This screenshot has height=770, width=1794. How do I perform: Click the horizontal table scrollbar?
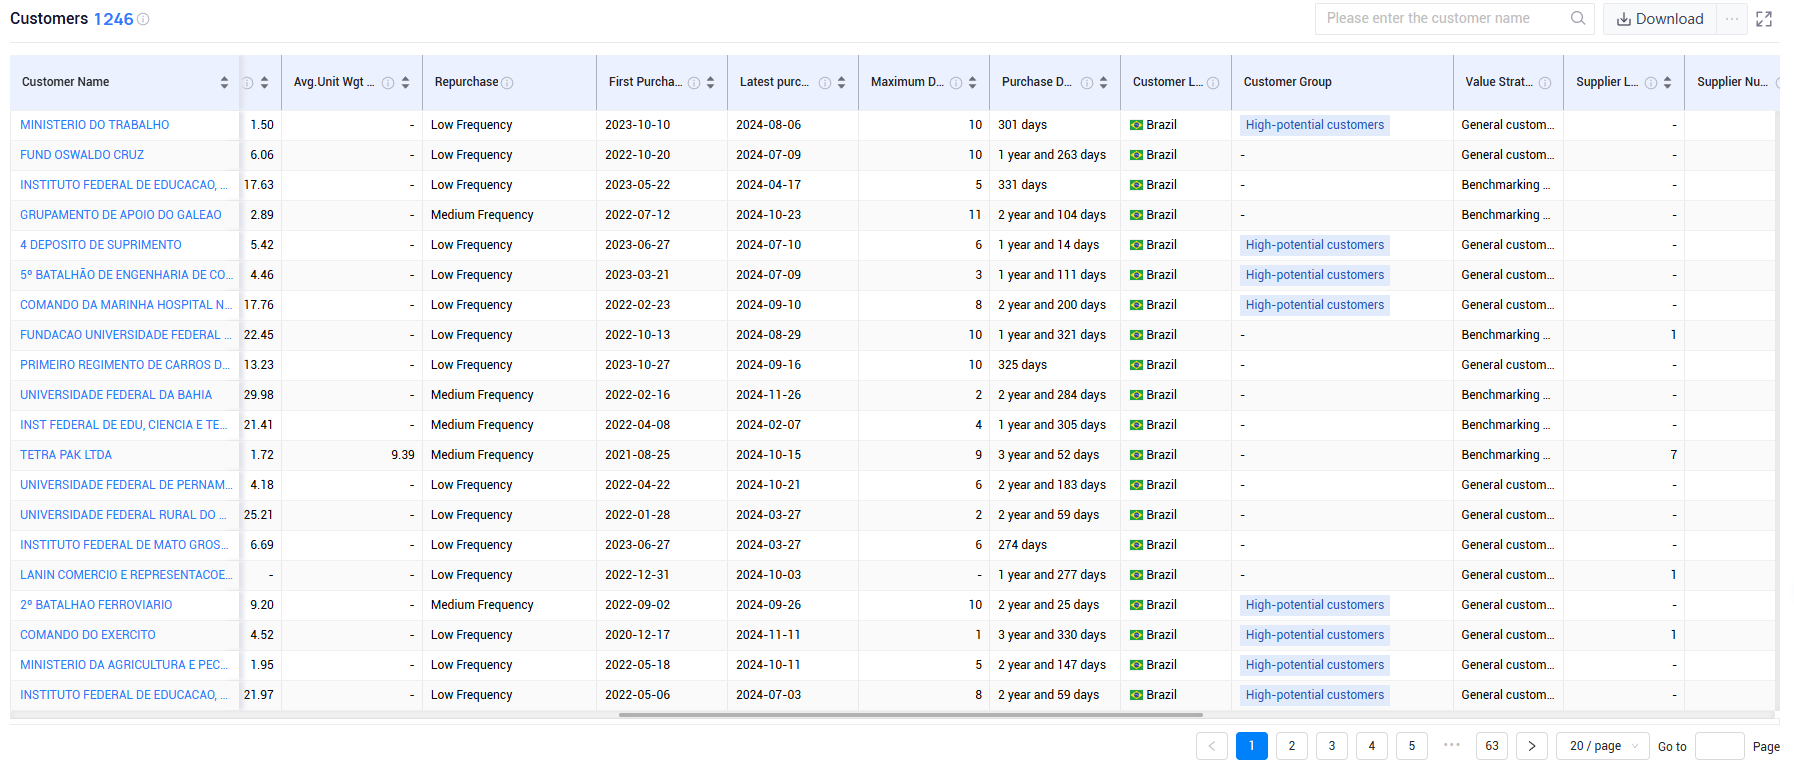tap(910, 715)
